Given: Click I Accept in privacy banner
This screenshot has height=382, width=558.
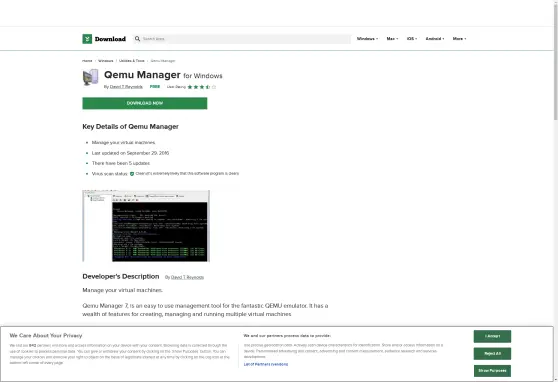Looking at the screenshot, I should [492, 336].
